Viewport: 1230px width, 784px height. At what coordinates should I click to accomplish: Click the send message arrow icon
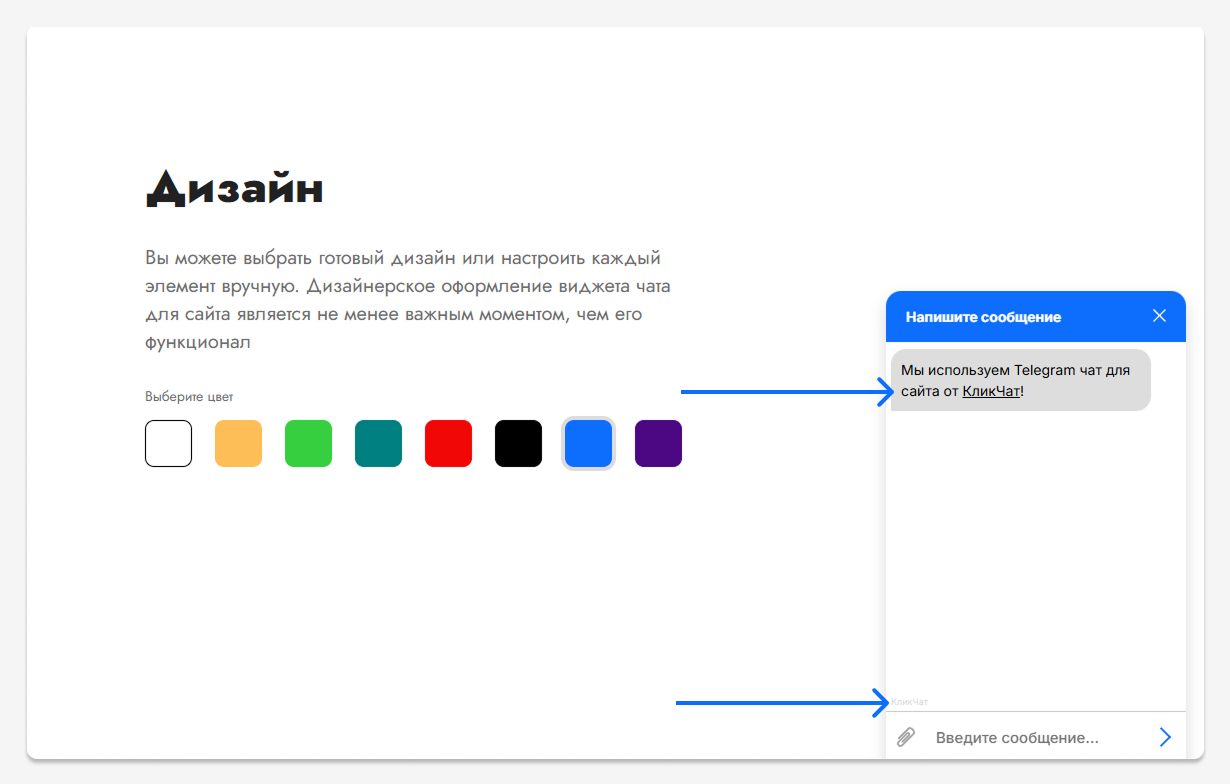pyautogui.click(x=1165, y=737)
